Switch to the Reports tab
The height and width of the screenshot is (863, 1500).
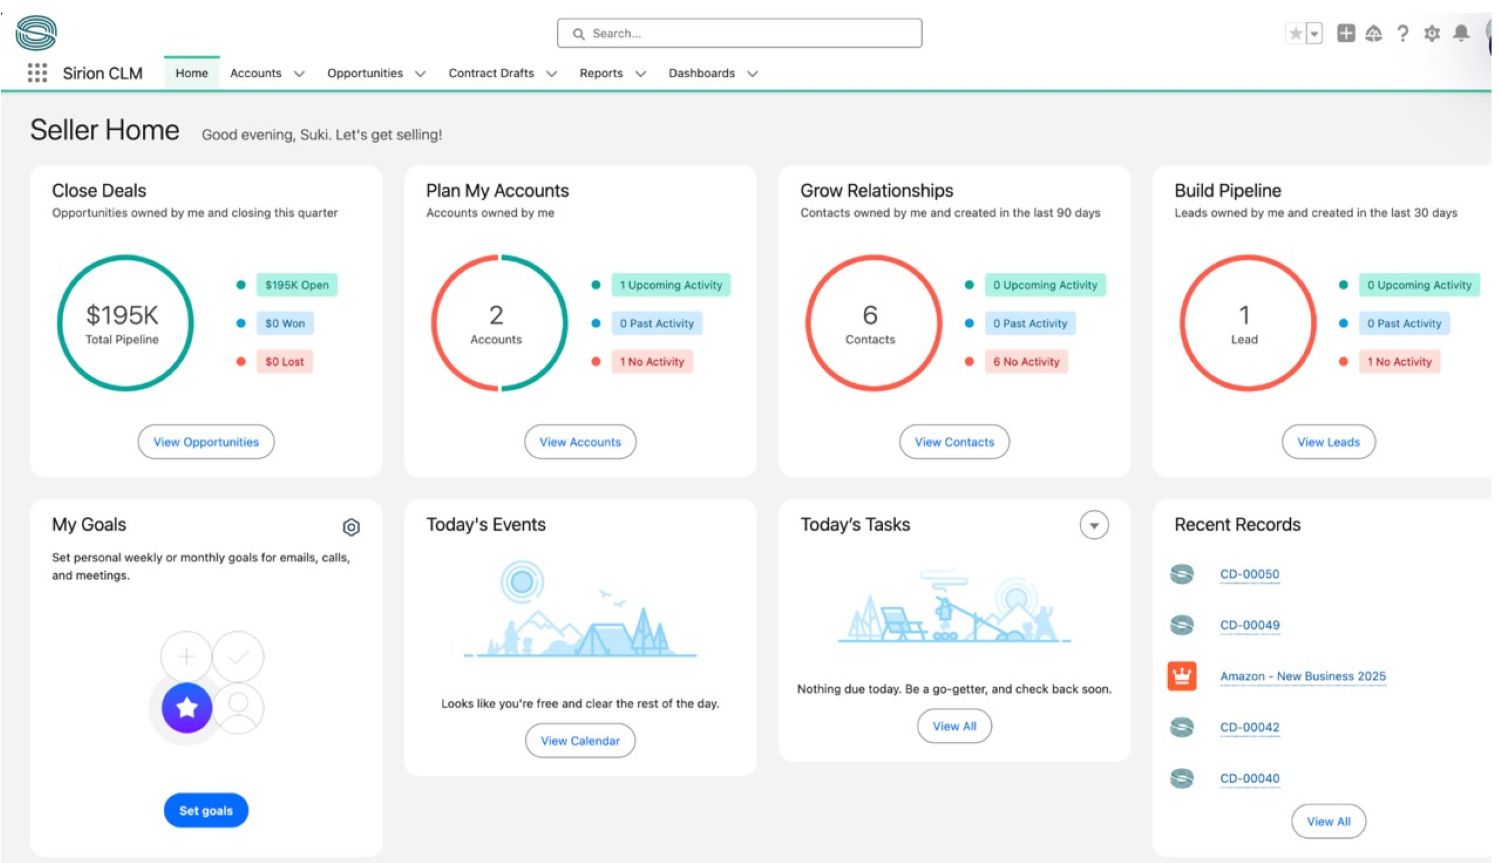point(601,73)
